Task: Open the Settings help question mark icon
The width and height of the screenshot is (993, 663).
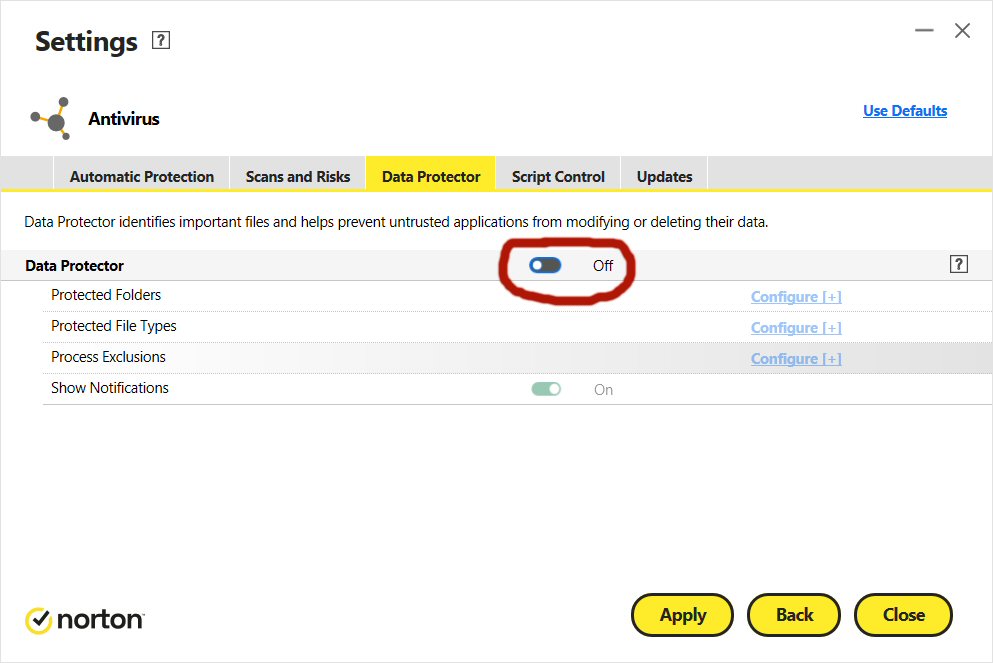Action: pos(161,41)
